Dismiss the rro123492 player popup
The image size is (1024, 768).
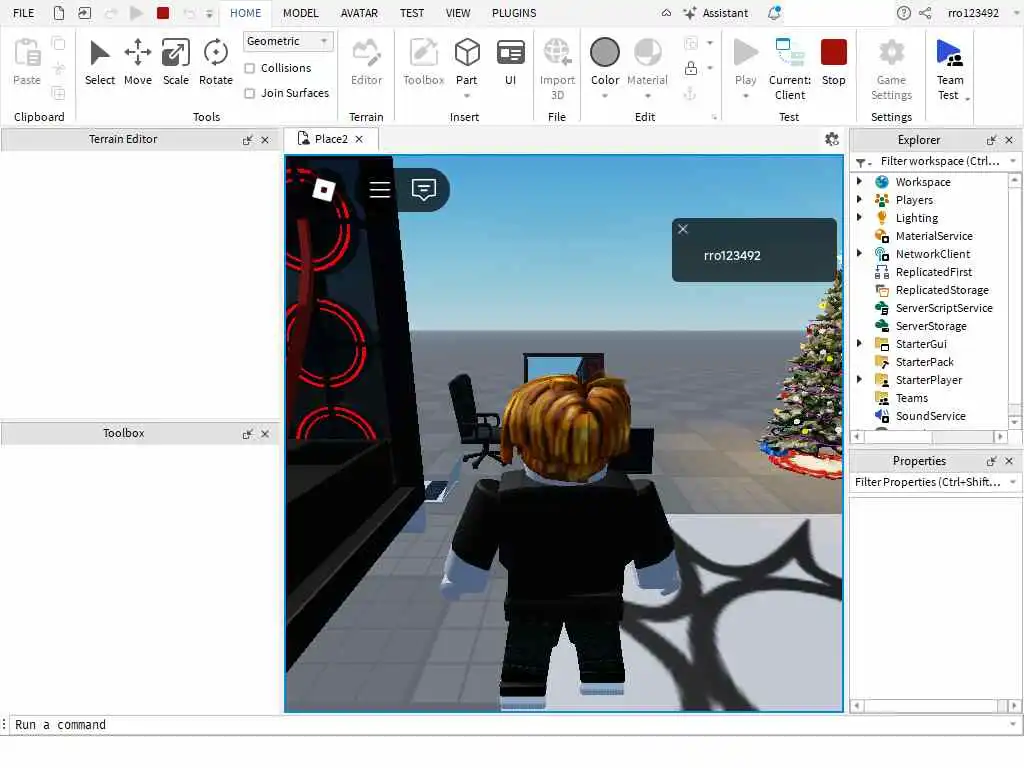pyautogui.click(x=682, y=229)
